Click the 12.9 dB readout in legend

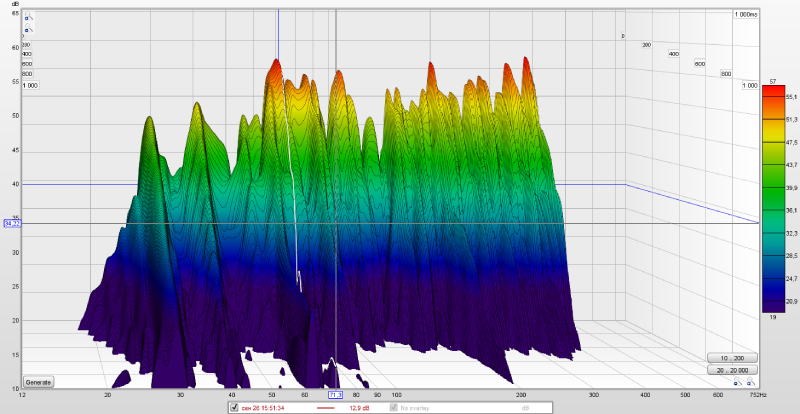point(358,408)
